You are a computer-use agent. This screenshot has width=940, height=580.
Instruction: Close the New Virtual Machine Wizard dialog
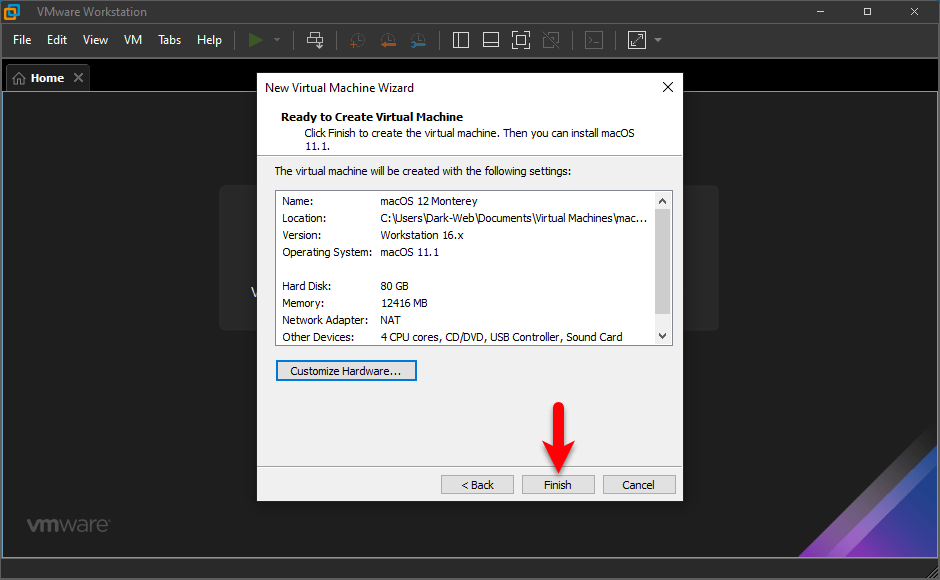668,88
